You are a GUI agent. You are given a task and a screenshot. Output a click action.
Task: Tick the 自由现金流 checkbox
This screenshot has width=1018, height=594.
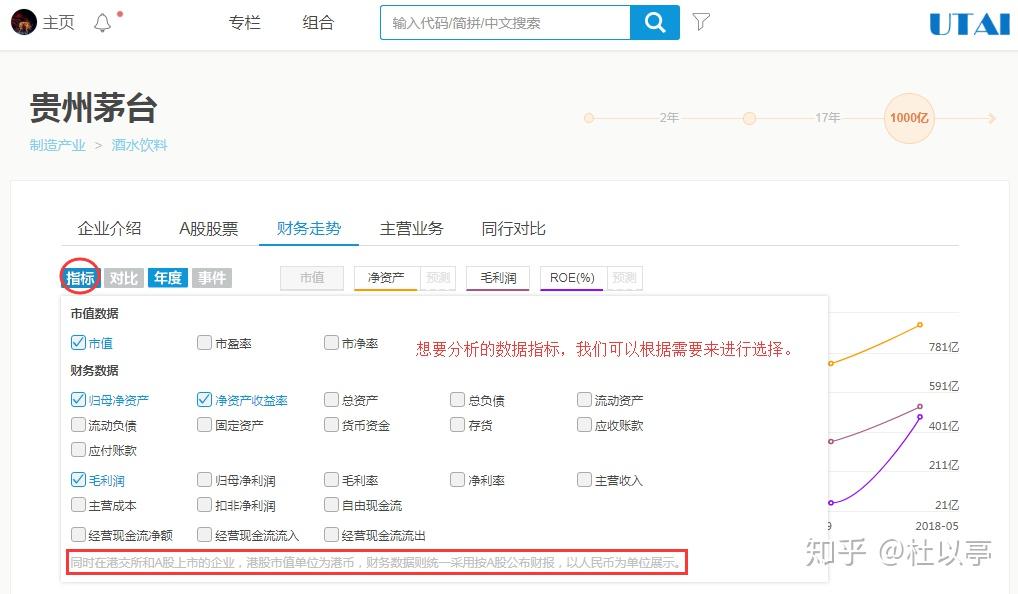[331, 504]
